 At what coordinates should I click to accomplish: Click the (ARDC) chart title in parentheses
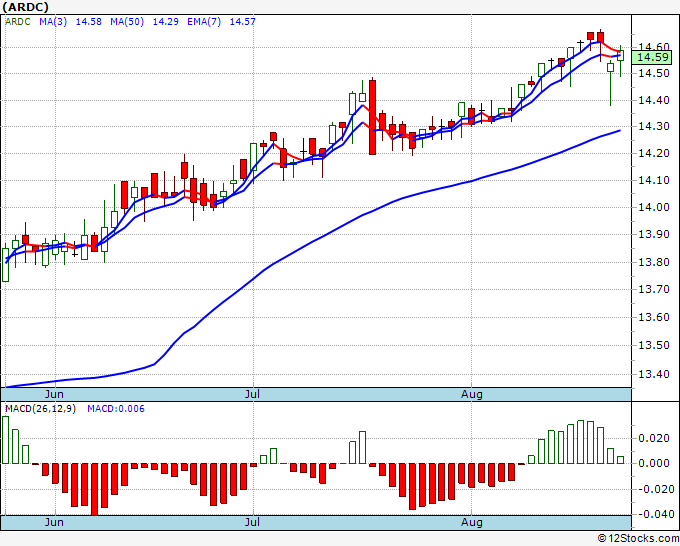click(25, 7)
